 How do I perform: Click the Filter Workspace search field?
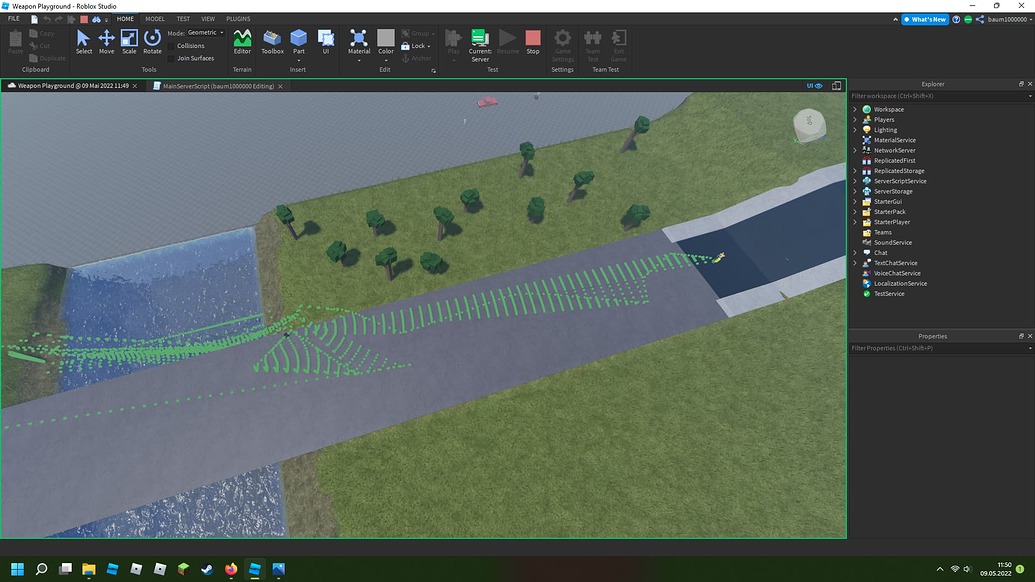[920, 95]
